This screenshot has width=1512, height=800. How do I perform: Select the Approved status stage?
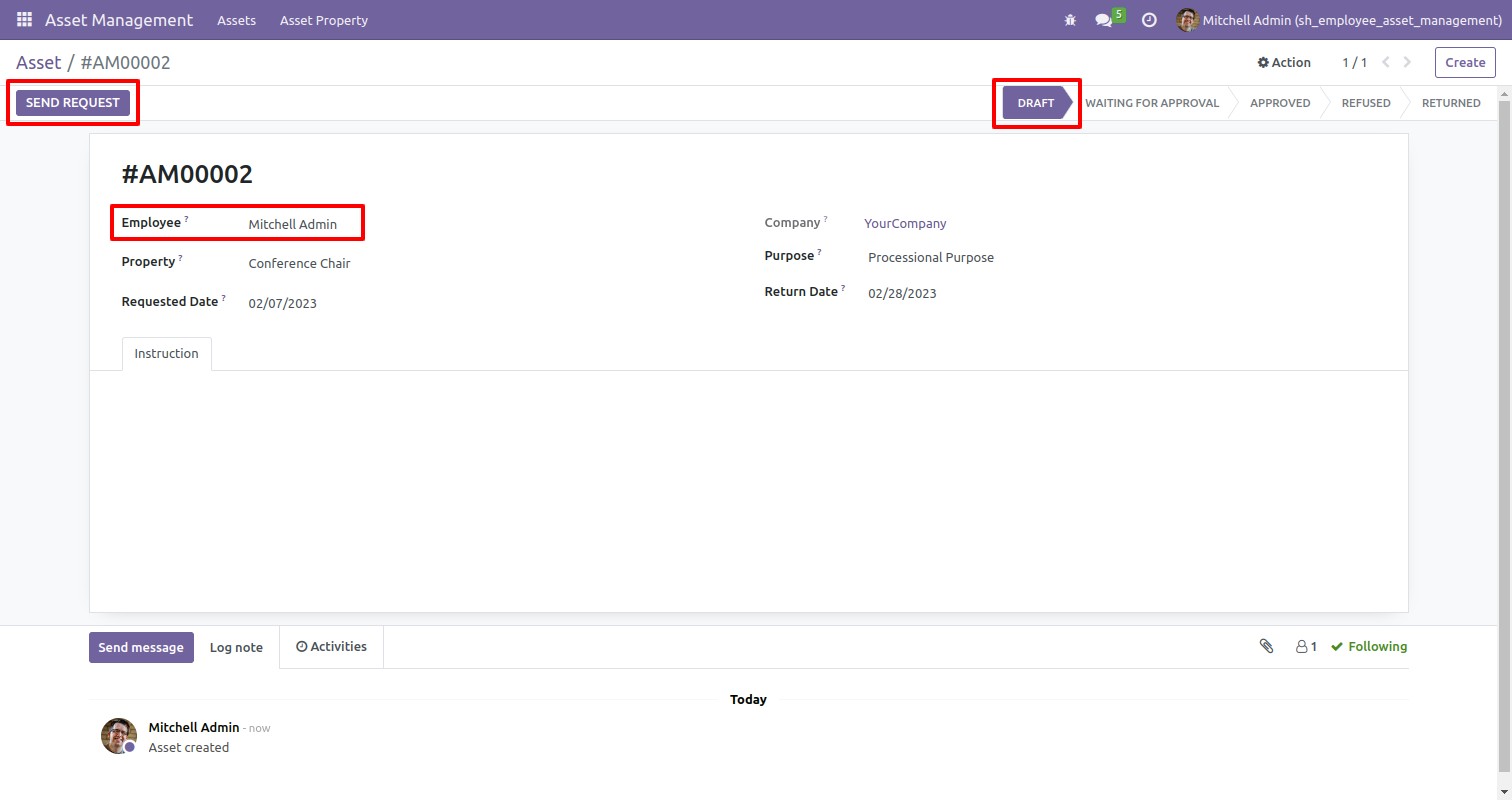click(1280, 103)
